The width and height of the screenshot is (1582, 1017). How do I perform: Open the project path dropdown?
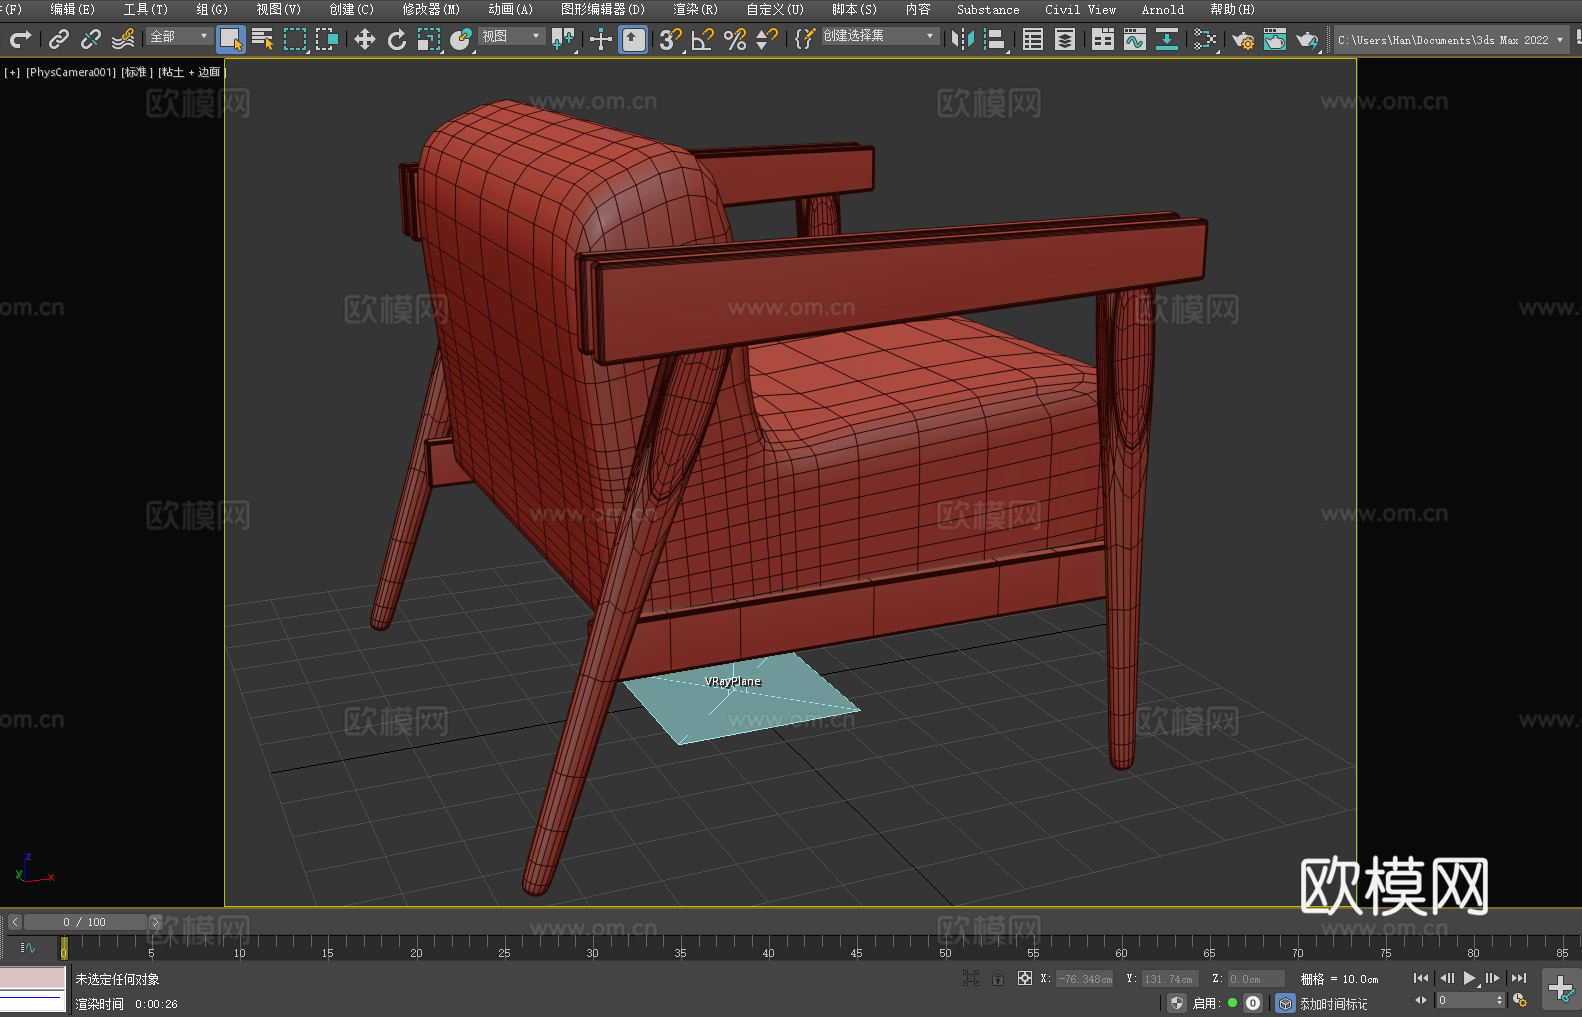click(x=1451, y=40)
